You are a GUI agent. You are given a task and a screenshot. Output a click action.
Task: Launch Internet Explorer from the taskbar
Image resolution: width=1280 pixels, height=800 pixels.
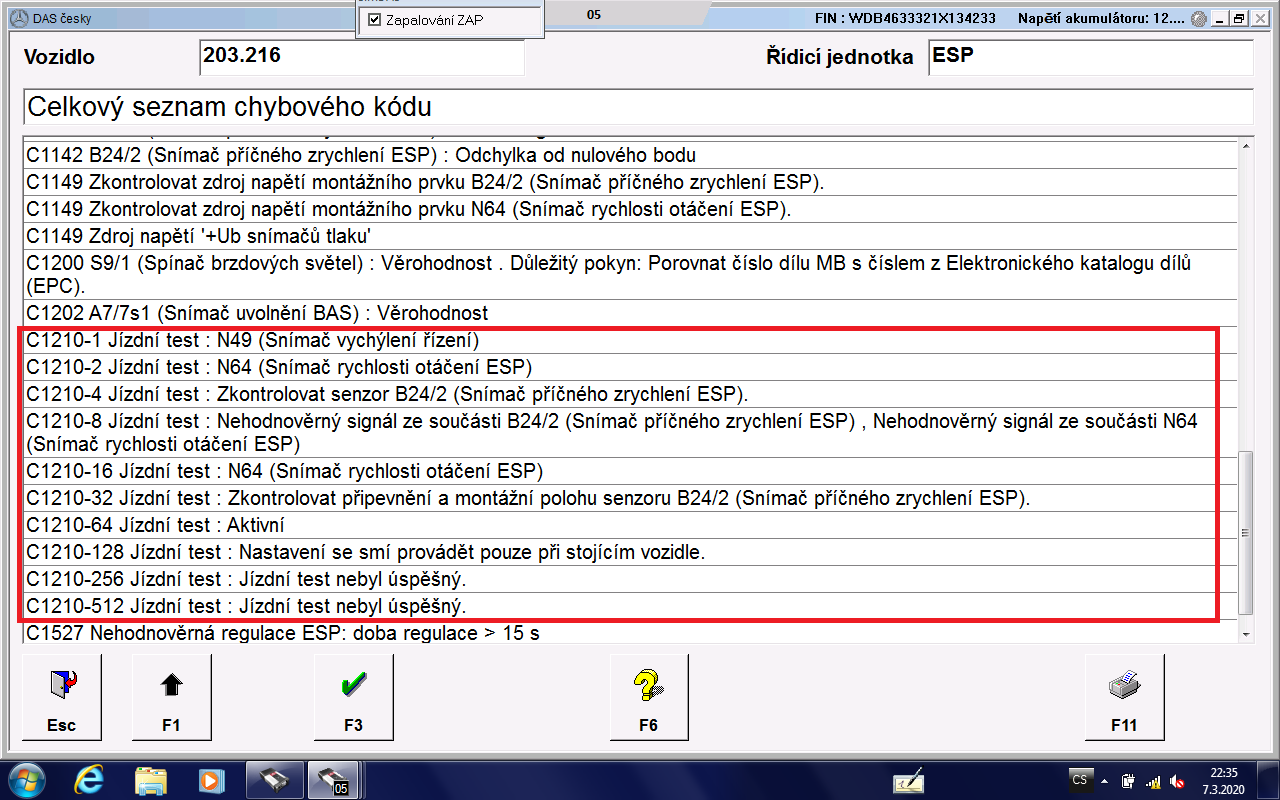coord(91,779)
